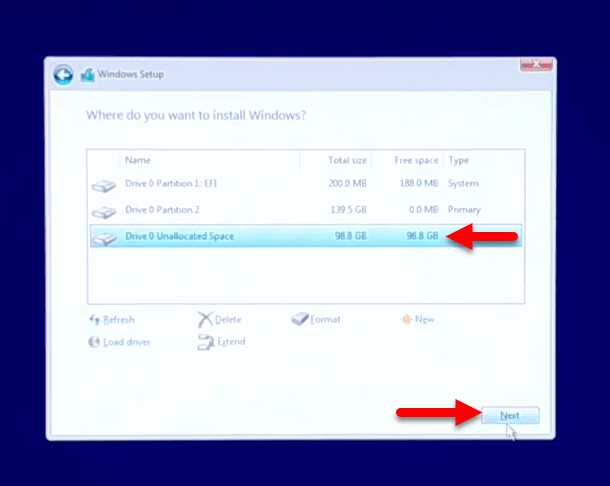Image resolution: width=610 pixels, height=486 pixels.
Task: Click 139.5 GB total size cell
Action: [x=349, y=210]
